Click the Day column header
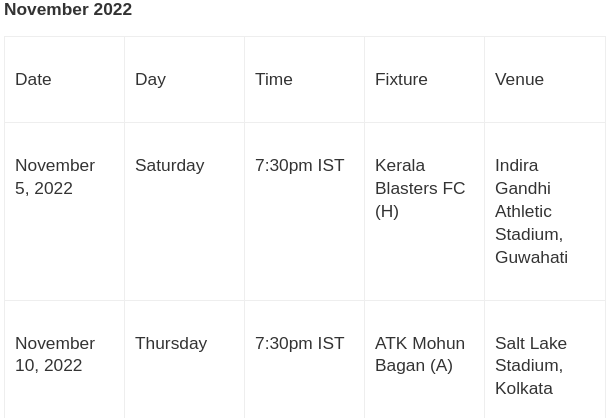The image size is (606, 418). [150, 79]
